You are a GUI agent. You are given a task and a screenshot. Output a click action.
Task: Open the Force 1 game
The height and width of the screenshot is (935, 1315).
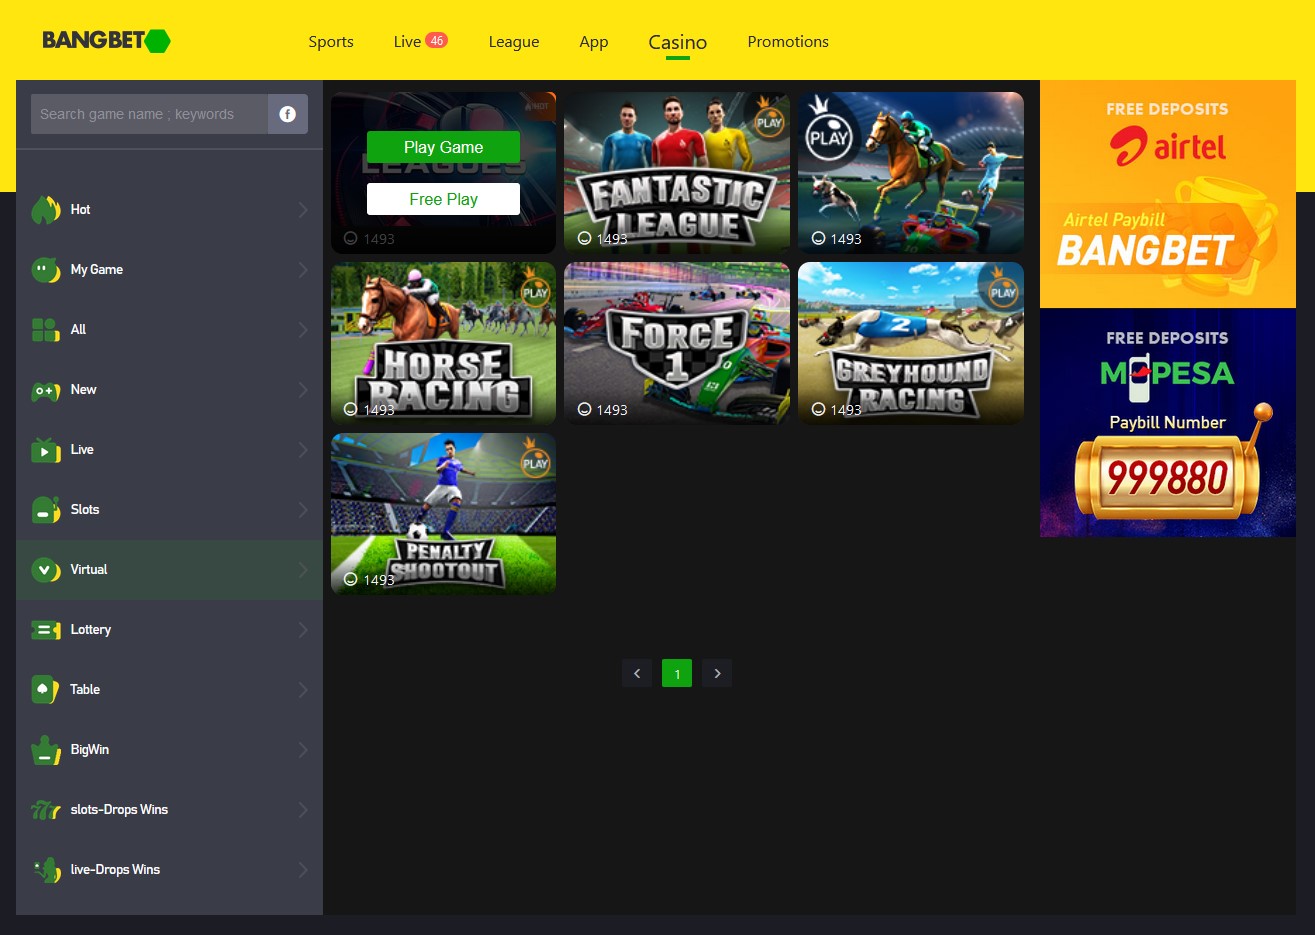pos(677,343)
